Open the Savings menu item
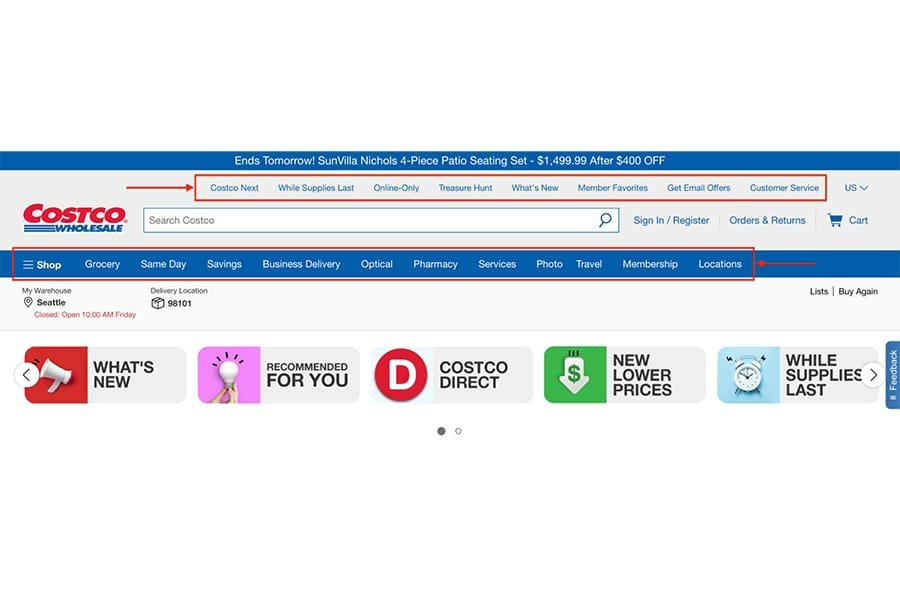The width and height of the screenshot is (900, 600). point(224,264)
